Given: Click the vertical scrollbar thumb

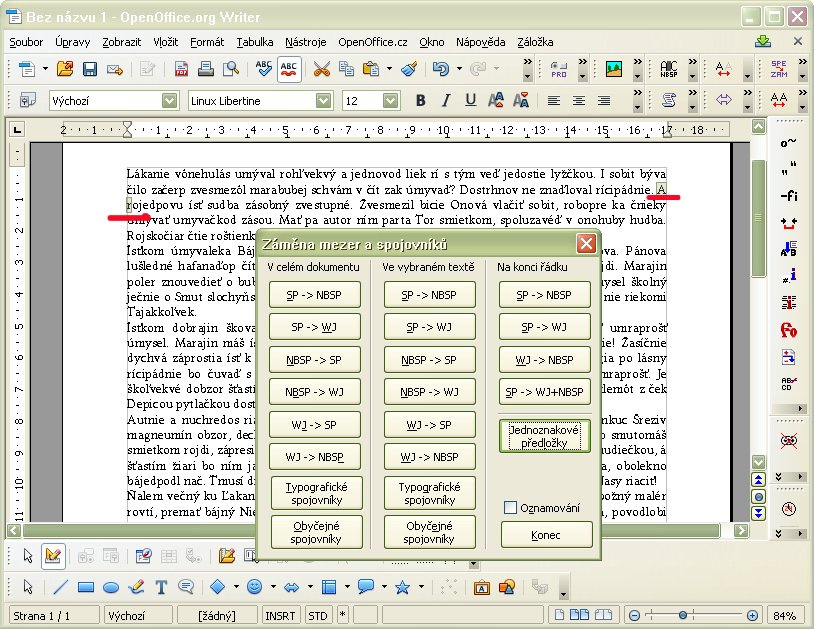Looking at the screenshot, I should (x=758, y=218).
